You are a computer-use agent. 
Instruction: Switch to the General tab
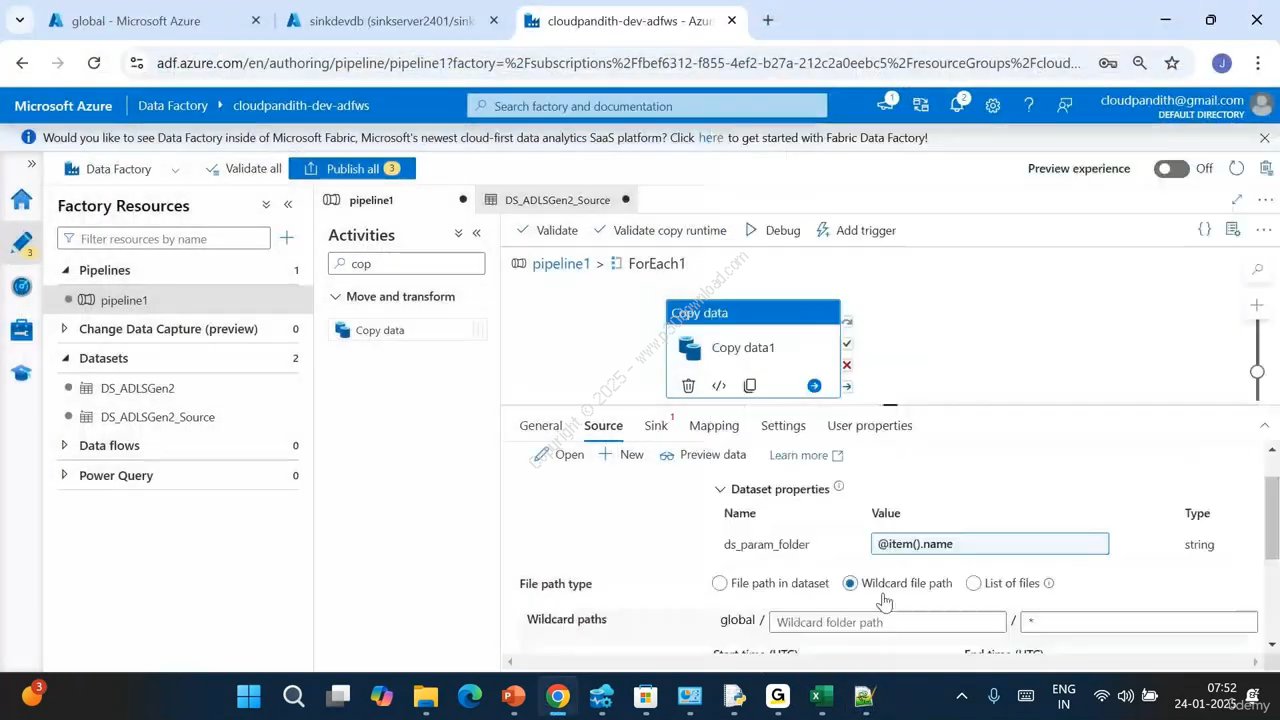click(x=541, y=425)
